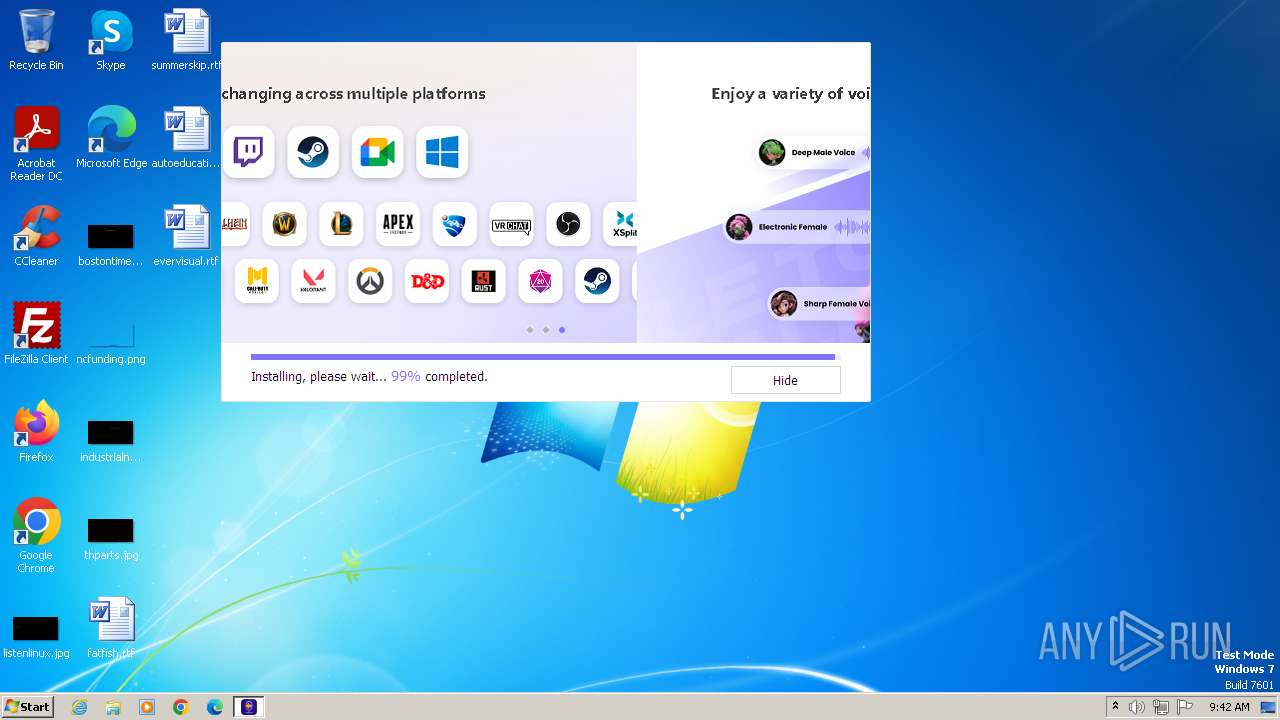Click the D&D icon
Screen dimensions: 1280x720
(427, 281)
